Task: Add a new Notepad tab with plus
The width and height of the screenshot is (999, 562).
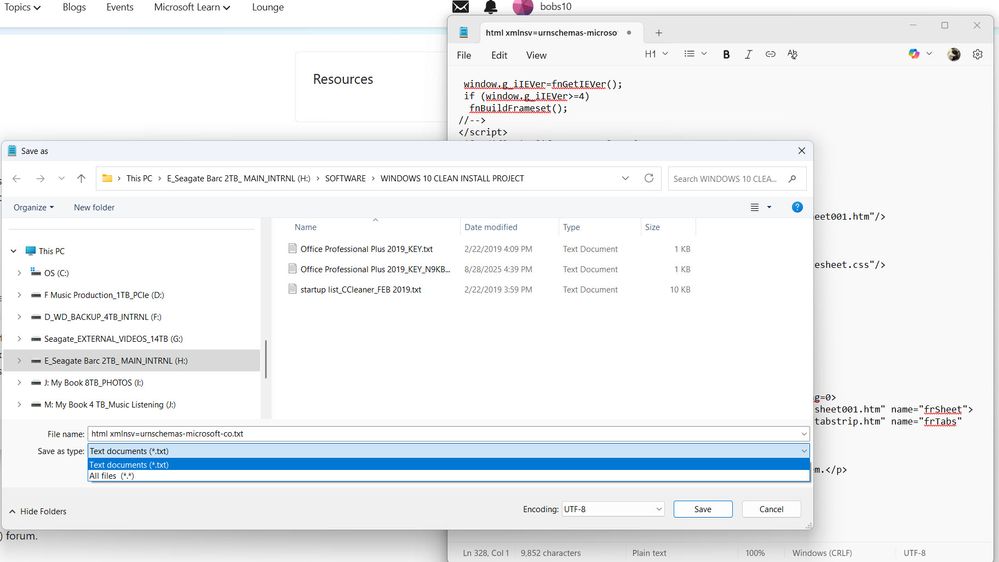Action: tap(659, 32)
